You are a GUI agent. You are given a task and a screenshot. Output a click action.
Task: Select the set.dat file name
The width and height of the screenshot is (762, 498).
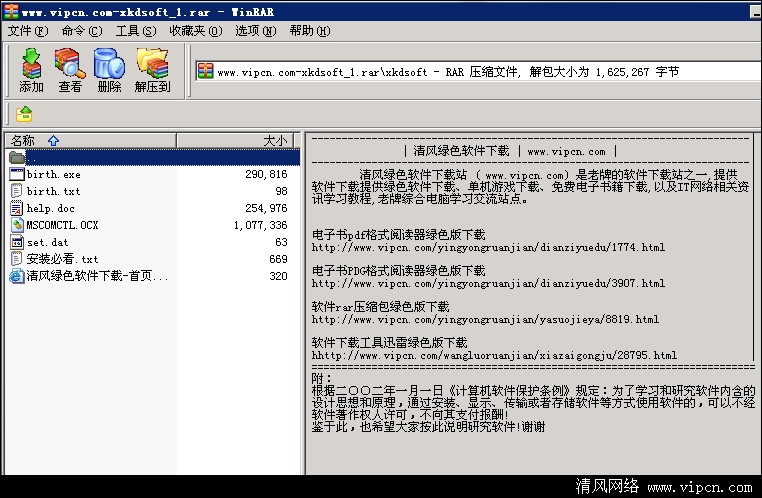[48, 242]
